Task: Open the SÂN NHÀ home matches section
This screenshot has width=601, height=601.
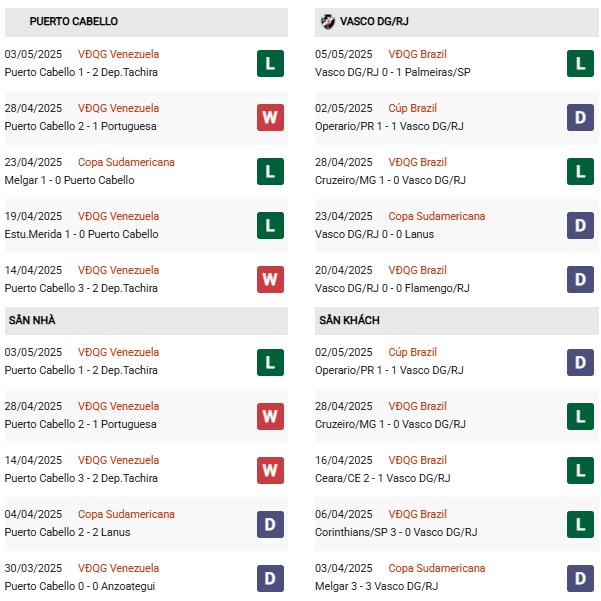Action: (x=35, y=320)
